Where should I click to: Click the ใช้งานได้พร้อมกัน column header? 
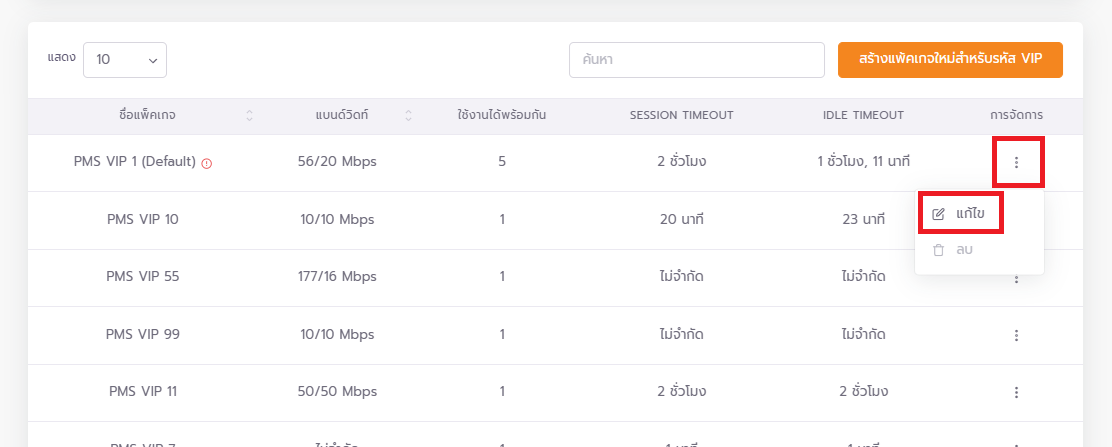(x=501, y=116)
